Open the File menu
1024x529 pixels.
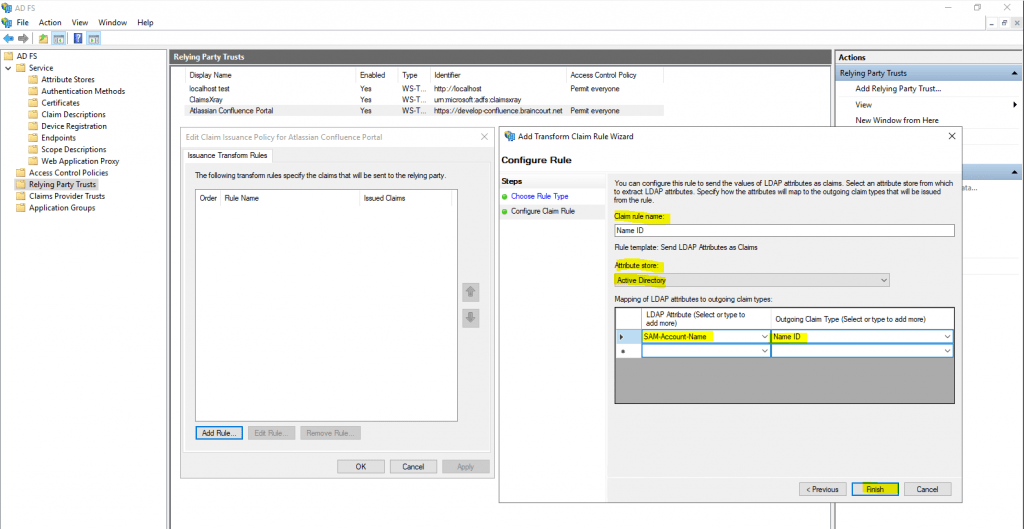point(23,22)
